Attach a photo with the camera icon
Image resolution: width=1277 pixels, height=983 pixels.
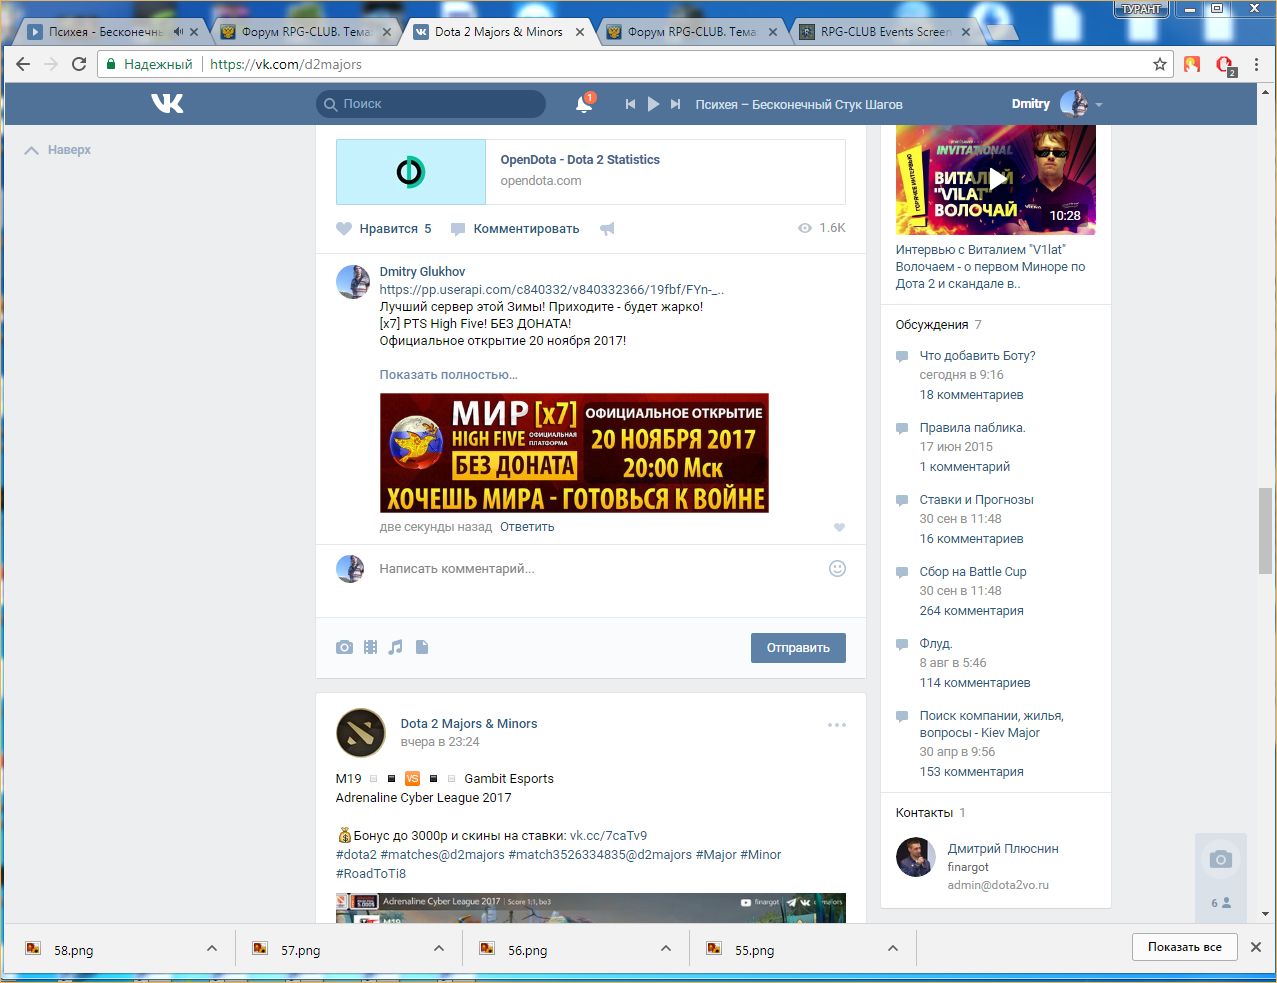tap(344, 647)
